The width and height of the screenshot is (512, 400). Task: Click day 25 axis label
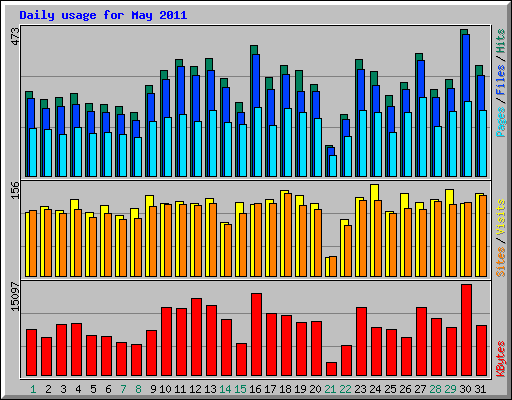pos(390,389)
